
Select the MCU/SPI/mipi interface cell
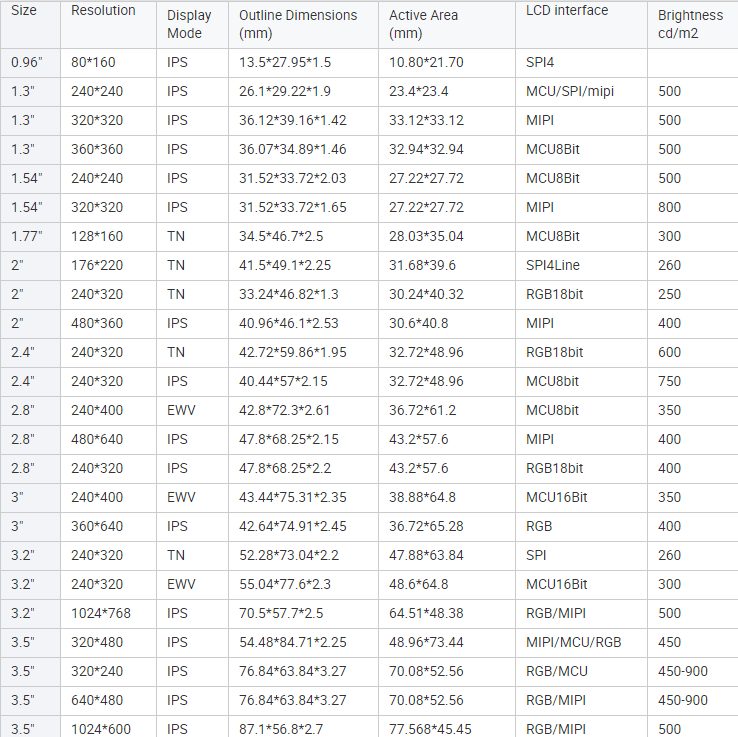click(x=570, y=91)
